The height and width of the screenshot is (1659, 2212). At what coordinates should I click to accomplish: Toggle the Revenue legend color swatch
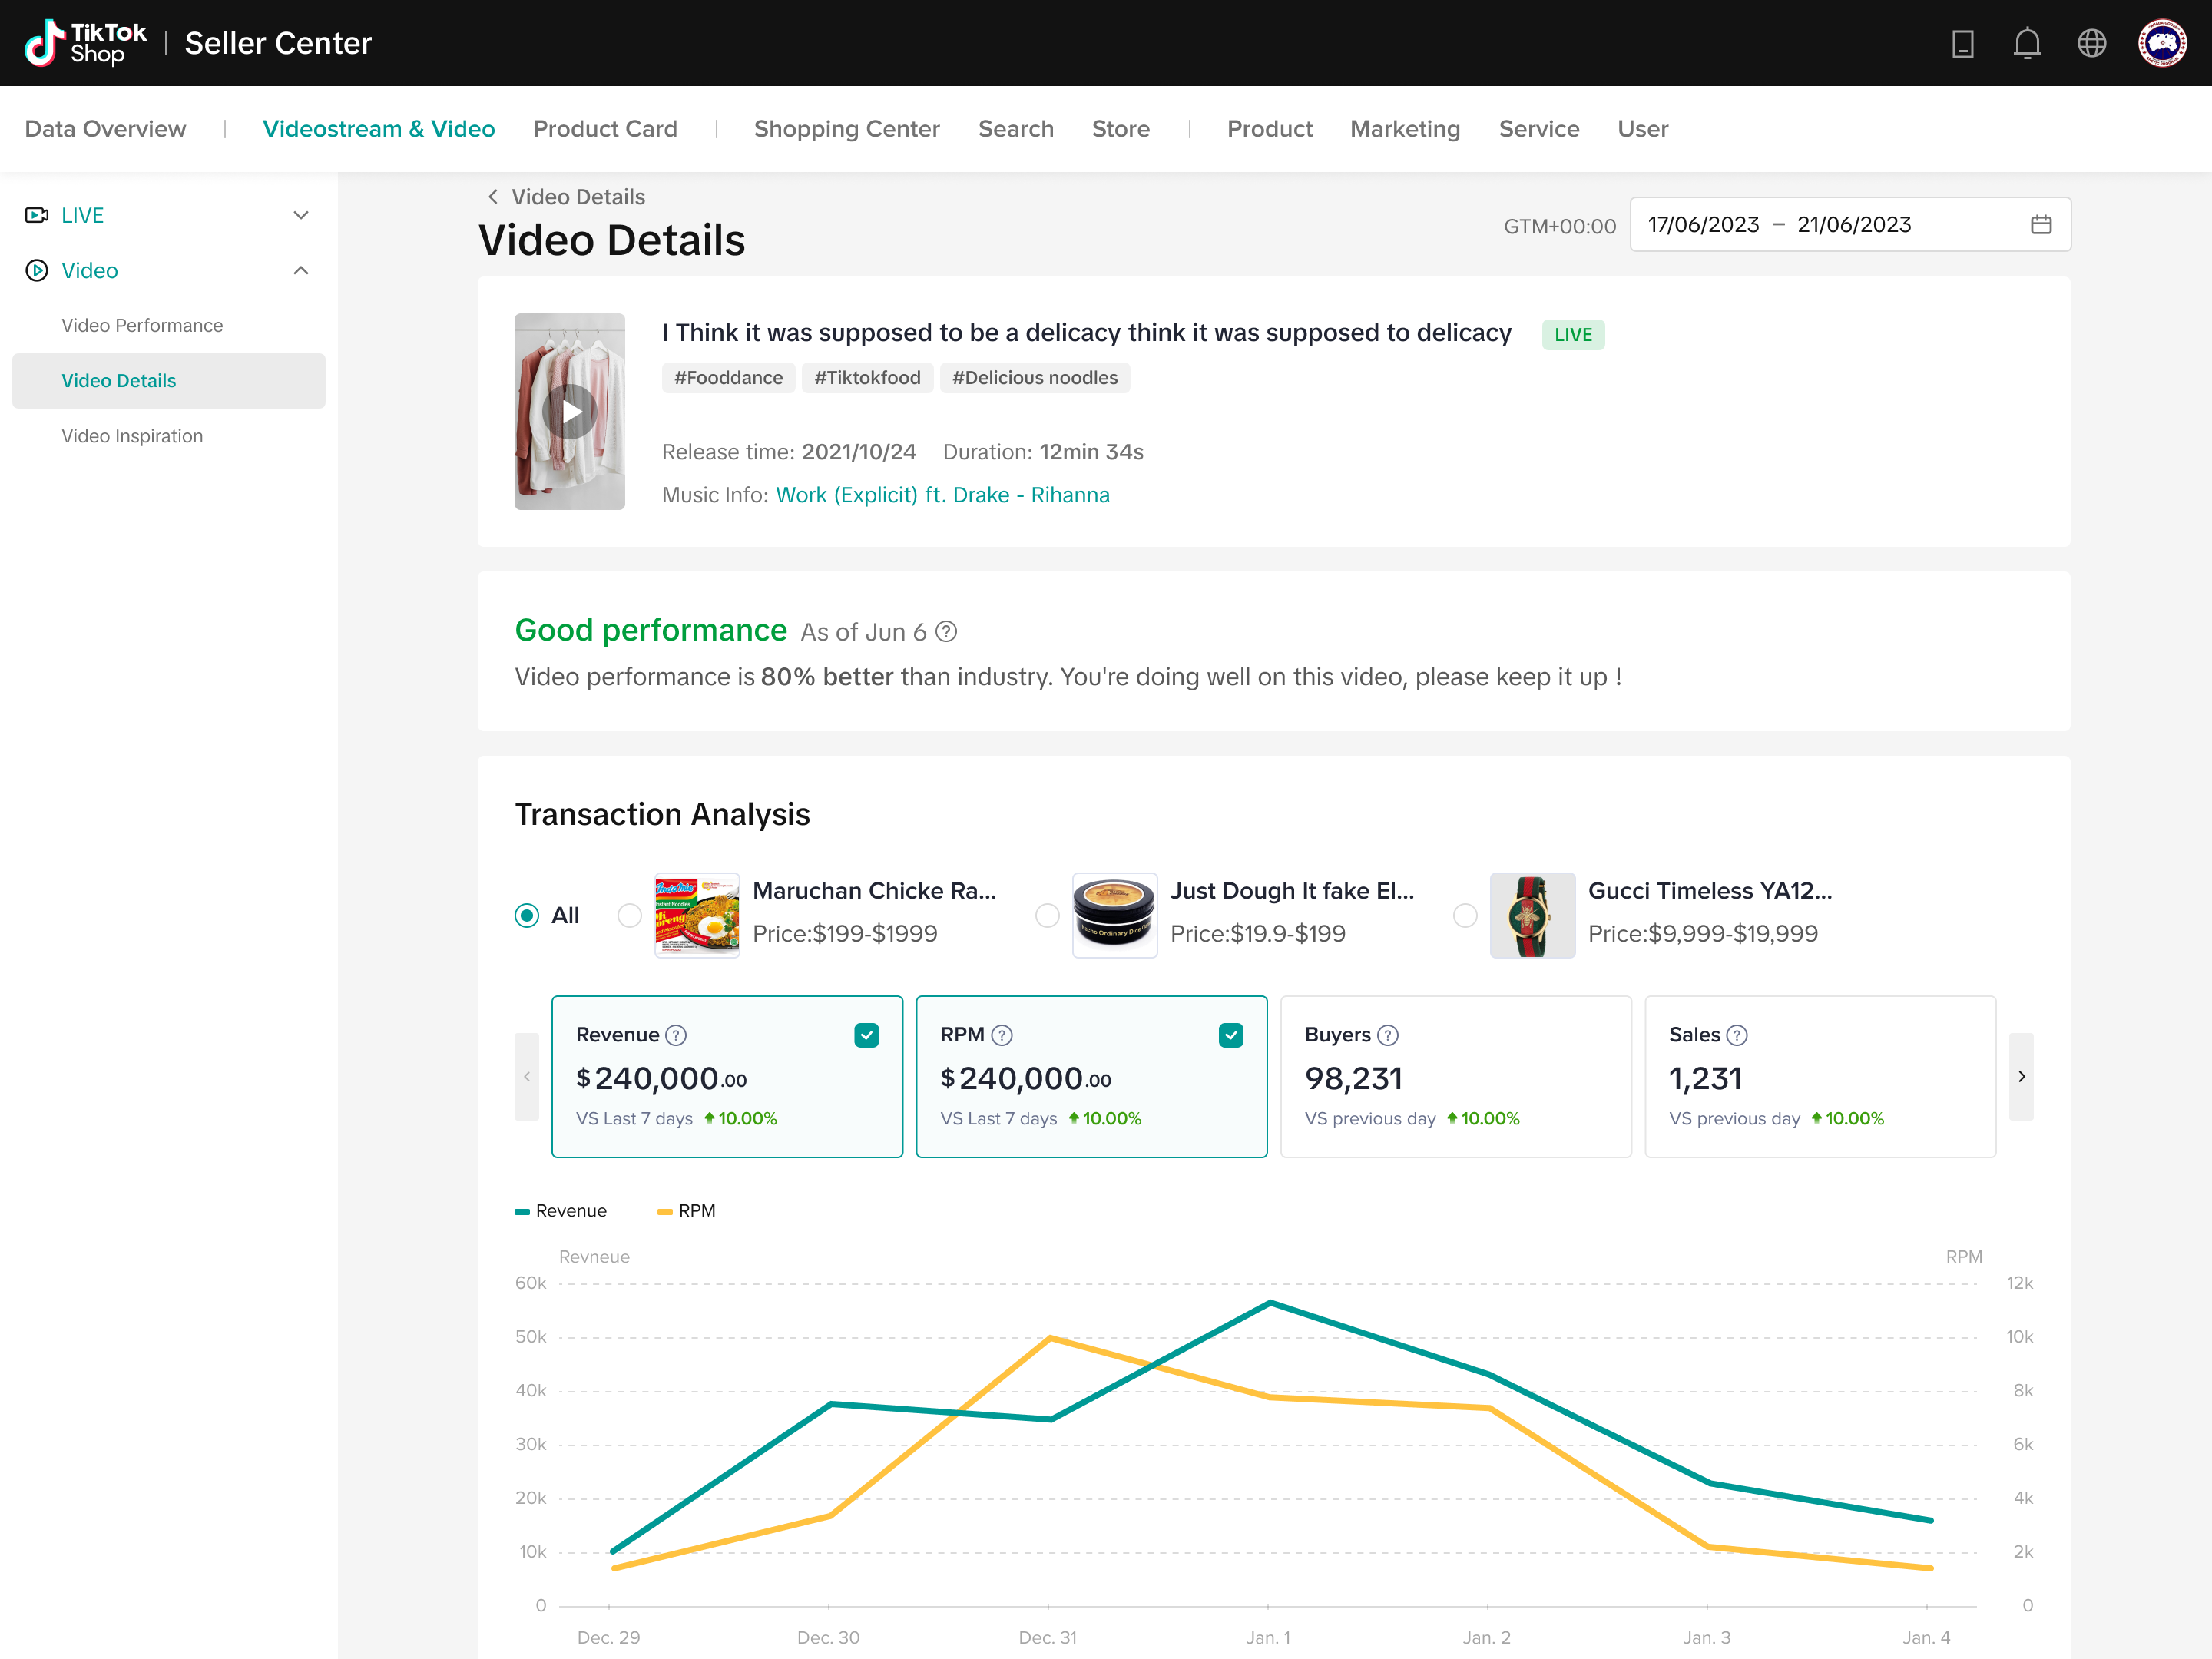(522, 1211)
